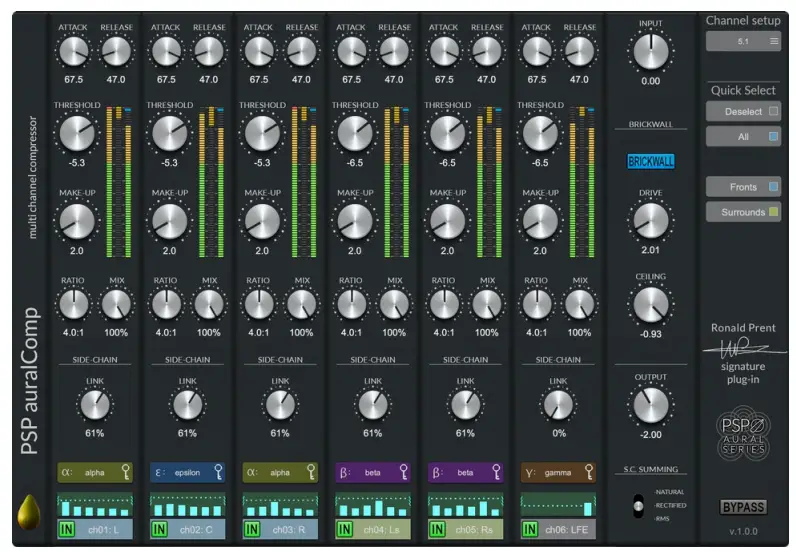Enable the BRICKWALL limiter button
This screenshot has width=796, height=552.
click(651, 161)
